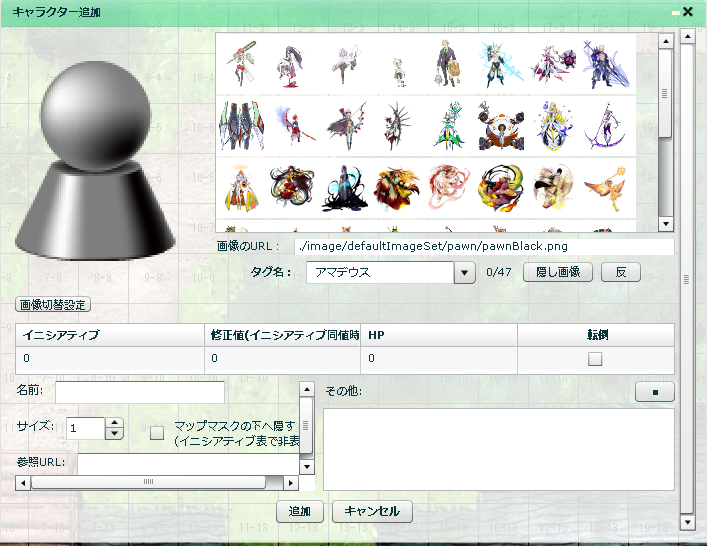The width and height of the screenshot is (707, 546).
Task: Click the イニシアティブ column header
Action: [110, 335]
